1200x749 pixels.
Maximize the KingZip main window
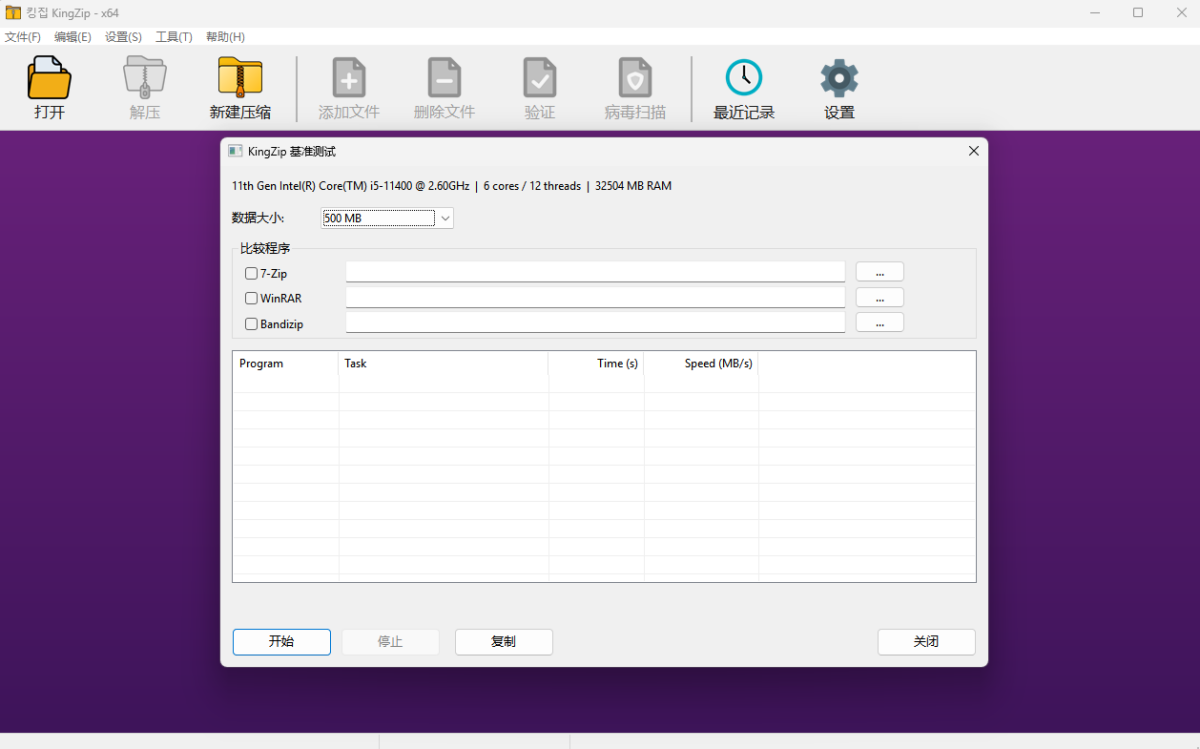click(1138, 12)
